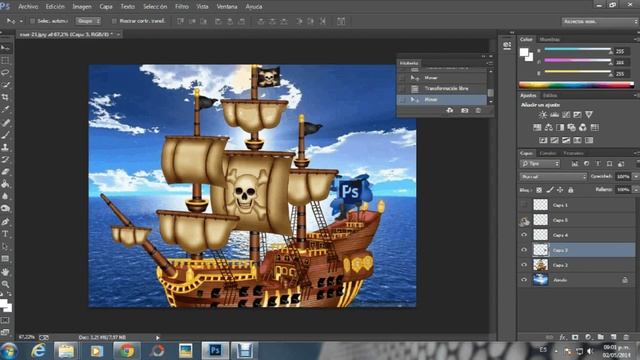Add Brightness/Contrast adjustment sun icon
The height and width of the screenshot is (360, 640).
[542, 115]
